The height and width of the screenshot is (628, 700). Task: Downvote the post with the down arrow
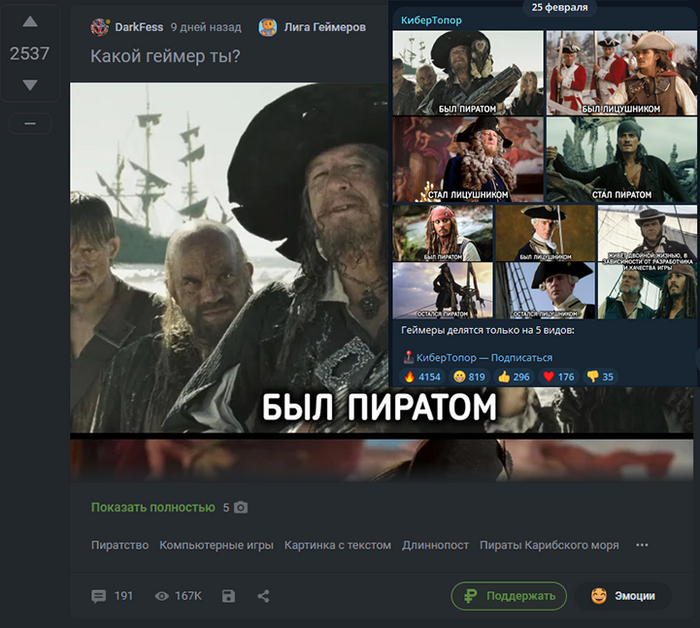tap(30, 85)
